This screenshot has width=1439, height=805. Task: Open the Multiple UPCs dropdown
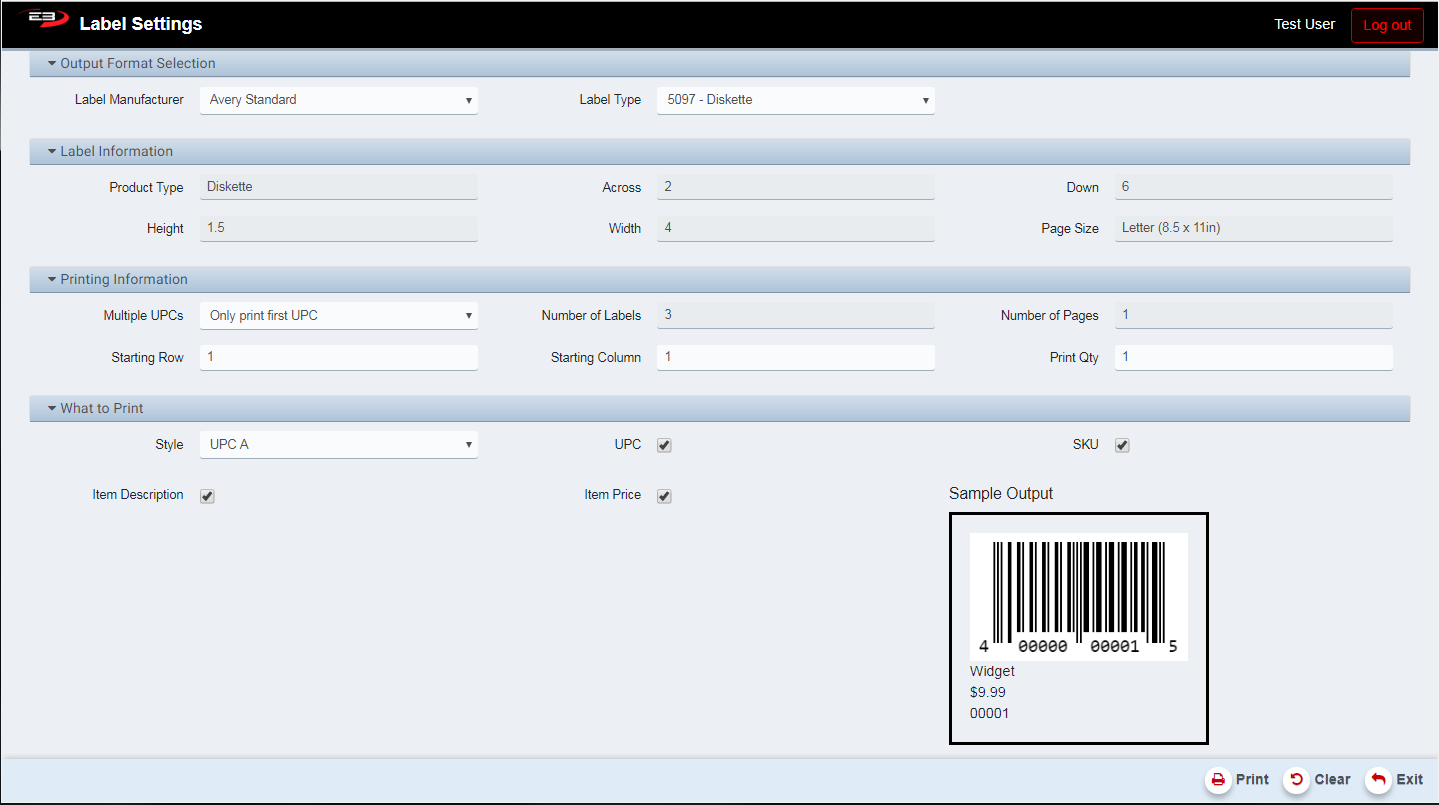(339, 316)
